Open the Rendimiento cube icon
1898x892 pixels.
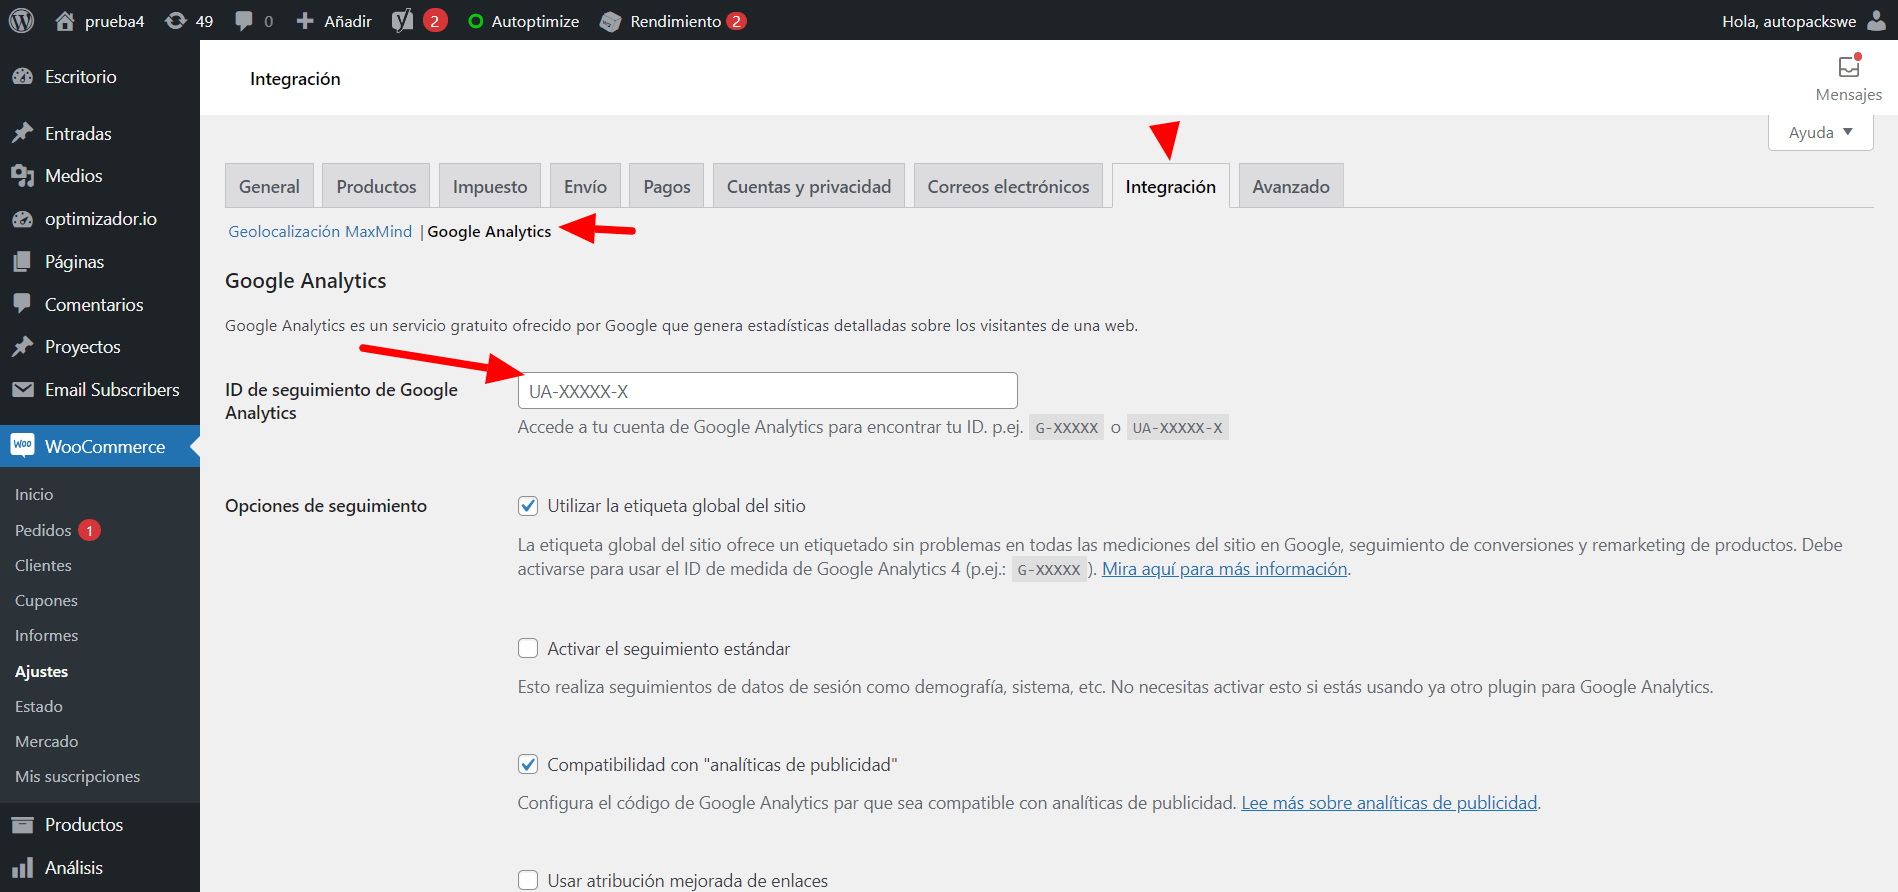click(610, 21)
